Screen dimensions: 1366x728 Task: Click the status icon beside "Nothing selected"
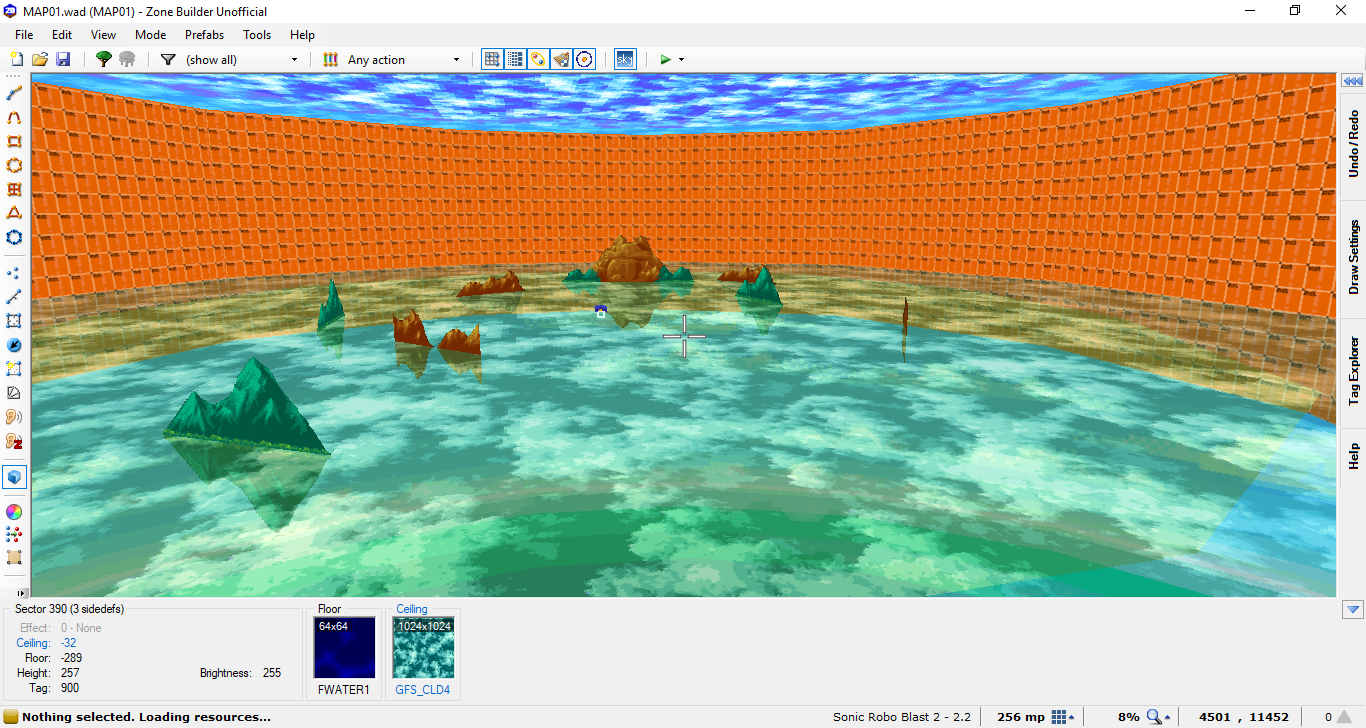point(11,717)
